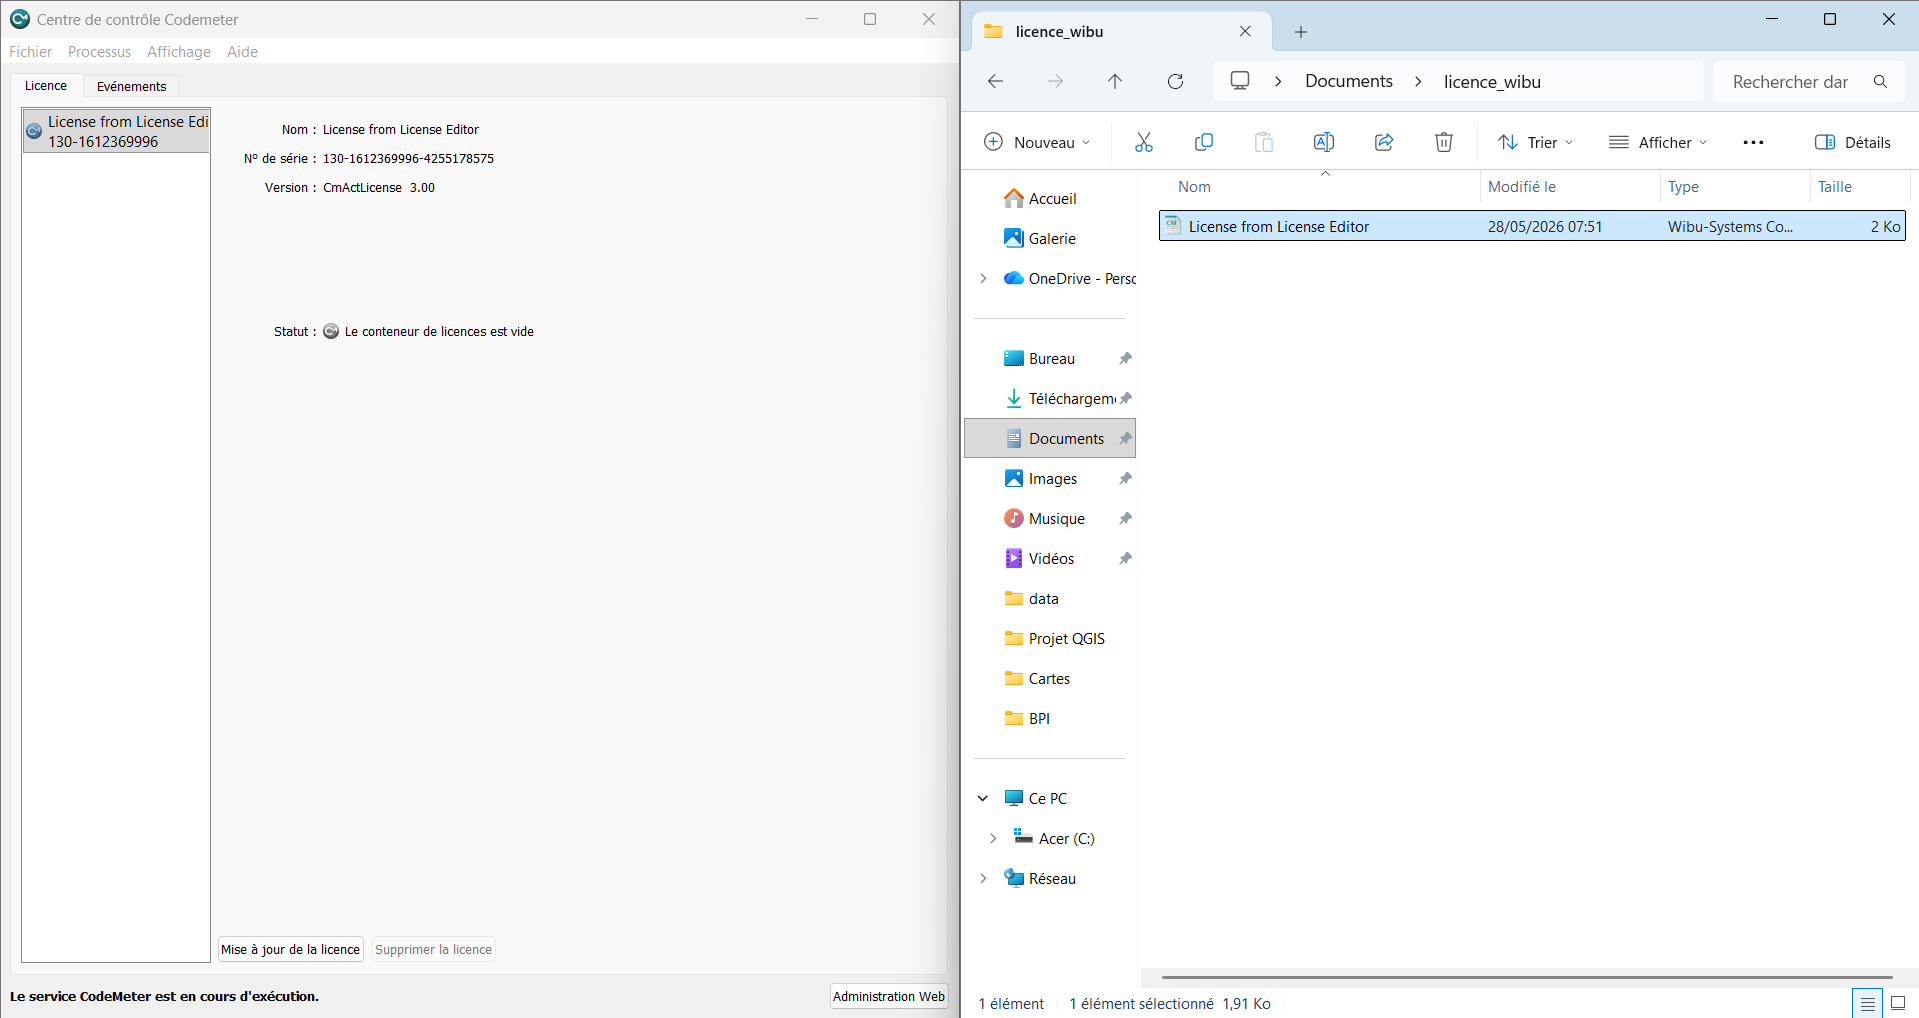
Task: Click the This PC monitor icon in address bar
Action: tap(1240, 81)
